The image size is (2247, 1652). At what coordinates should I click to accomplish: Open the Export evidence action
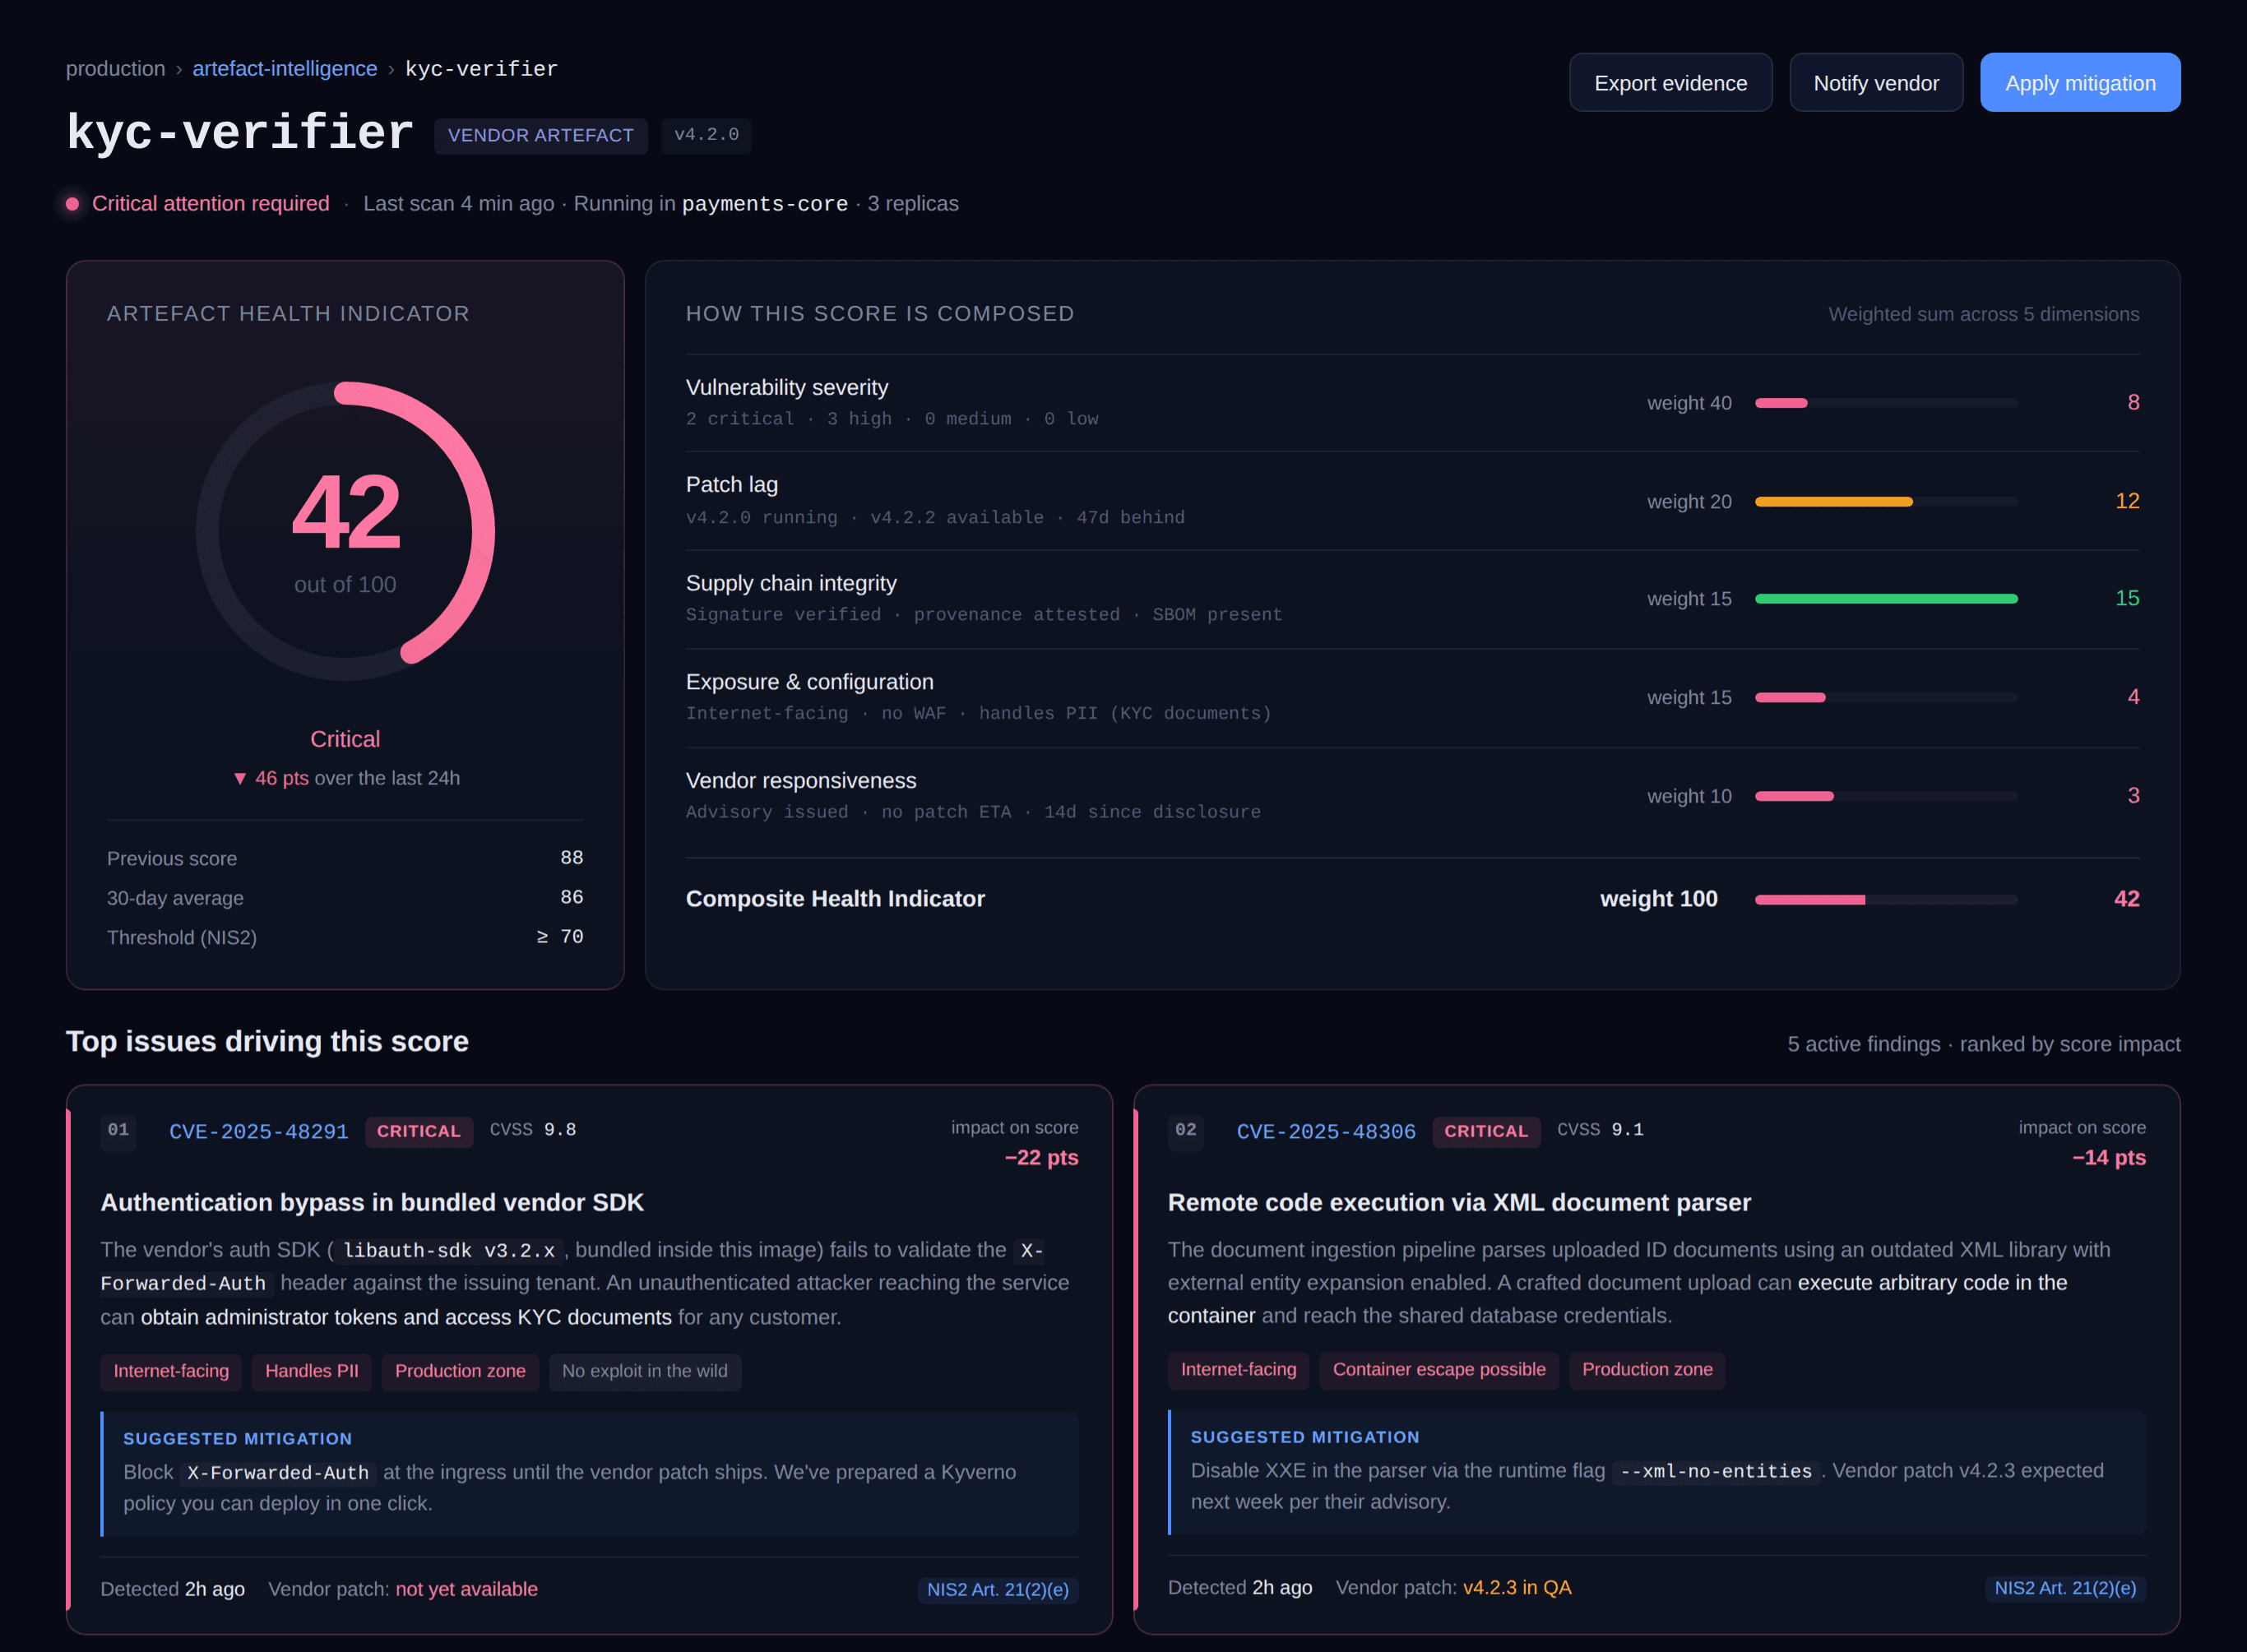1670,83
